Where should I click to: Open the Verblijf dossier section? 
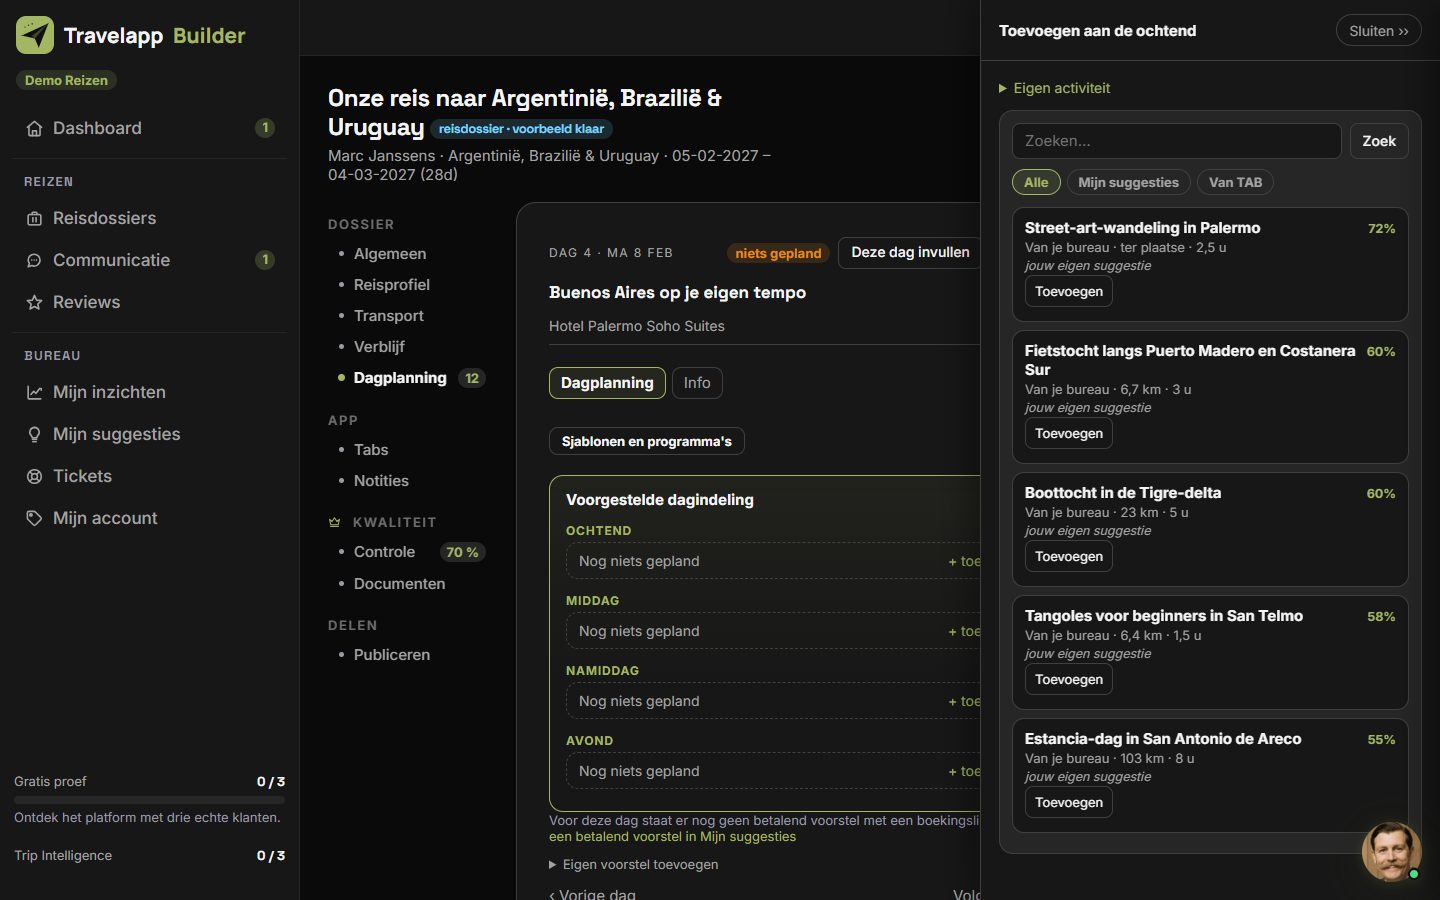(x=379, y=347)
